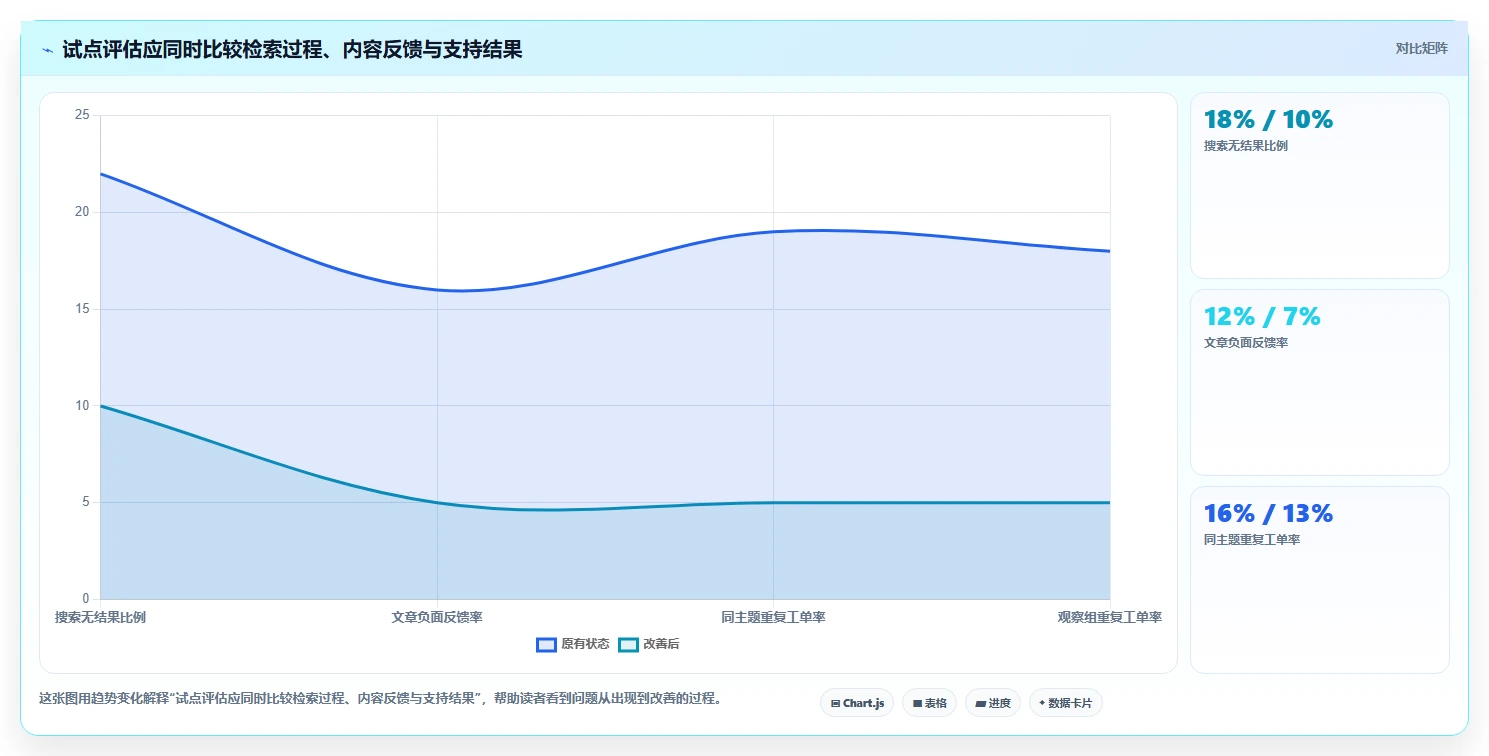The height and width of the screenshot is (756, 1489).
Task: Click y-axis value 20
Action: [x=82, y=212]
